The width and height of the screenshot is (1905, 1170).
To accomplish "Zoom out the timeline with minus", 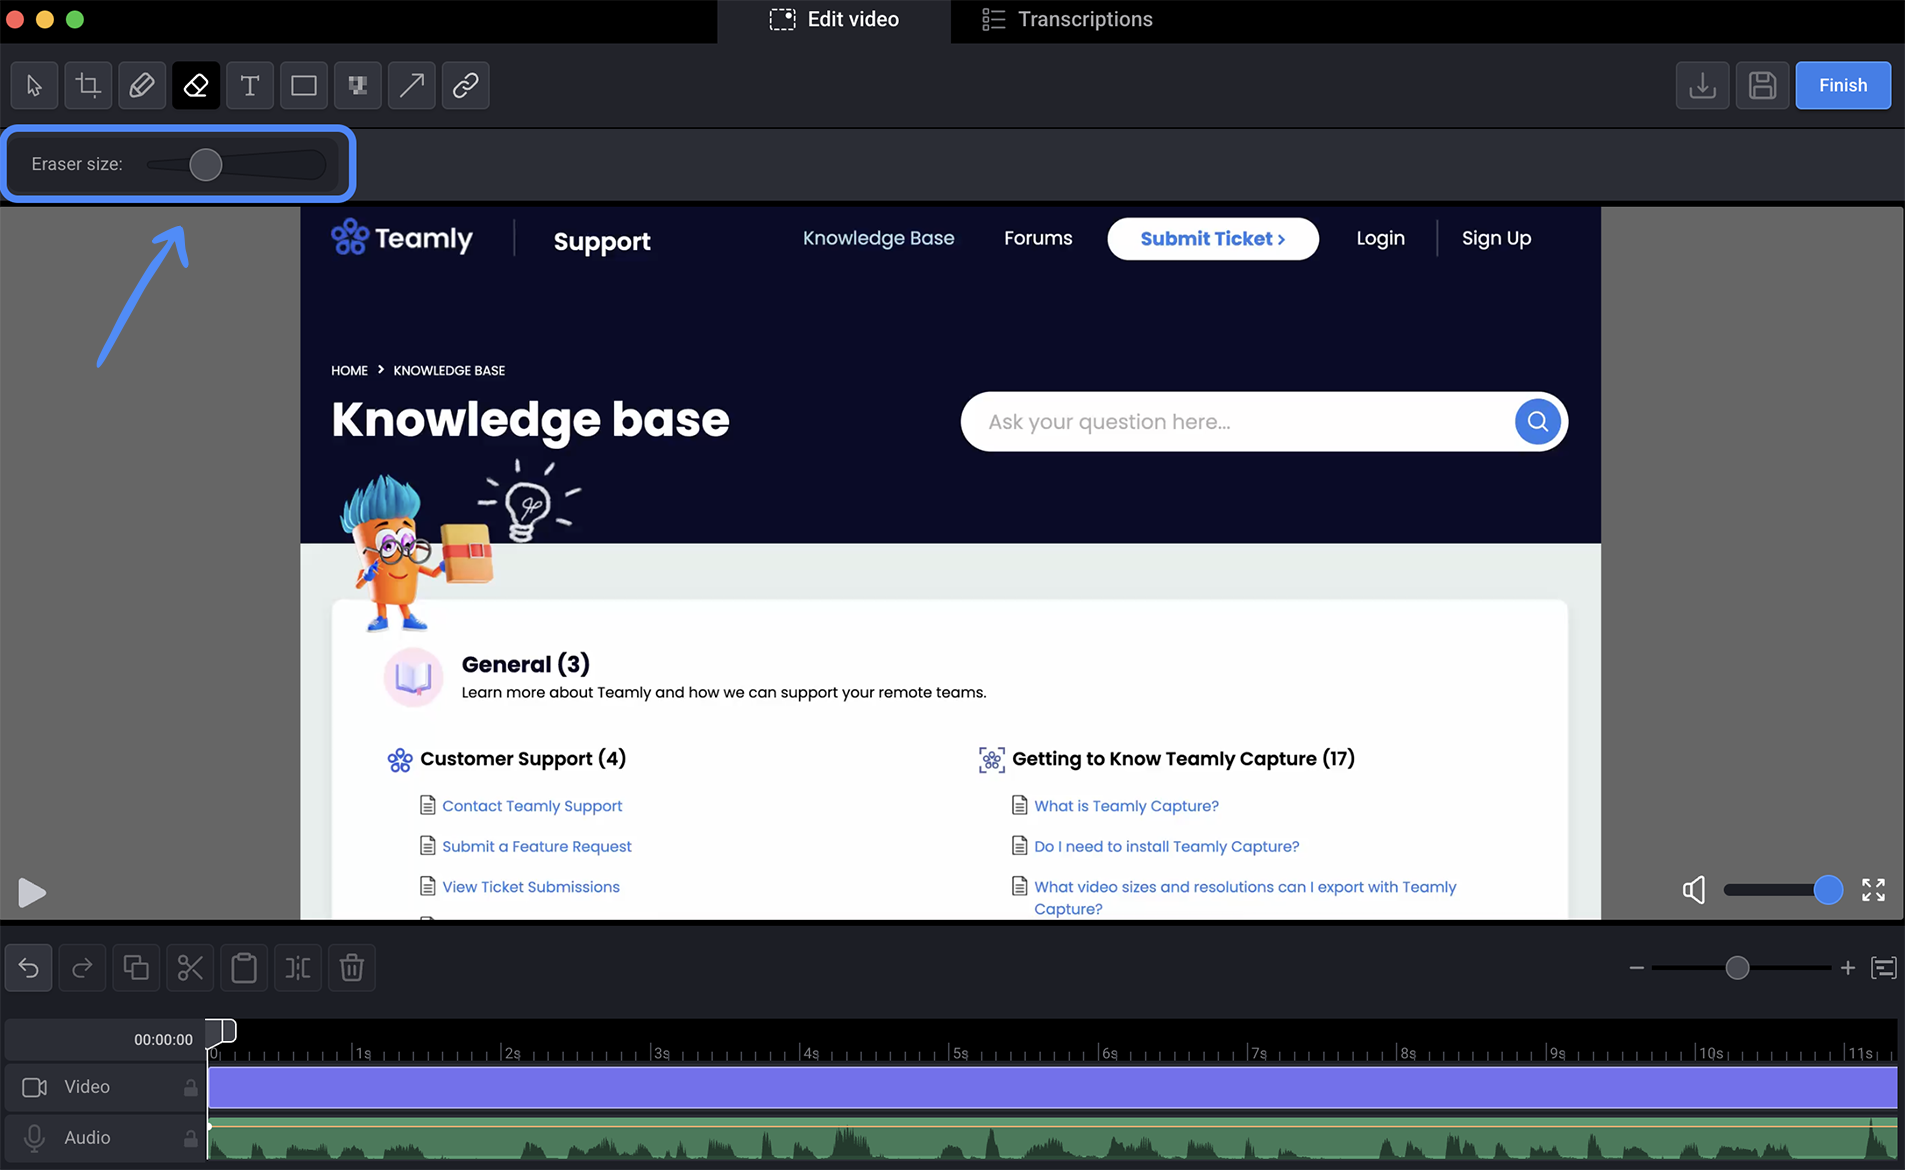I will pyautogui.click(x=1636, y=968).
